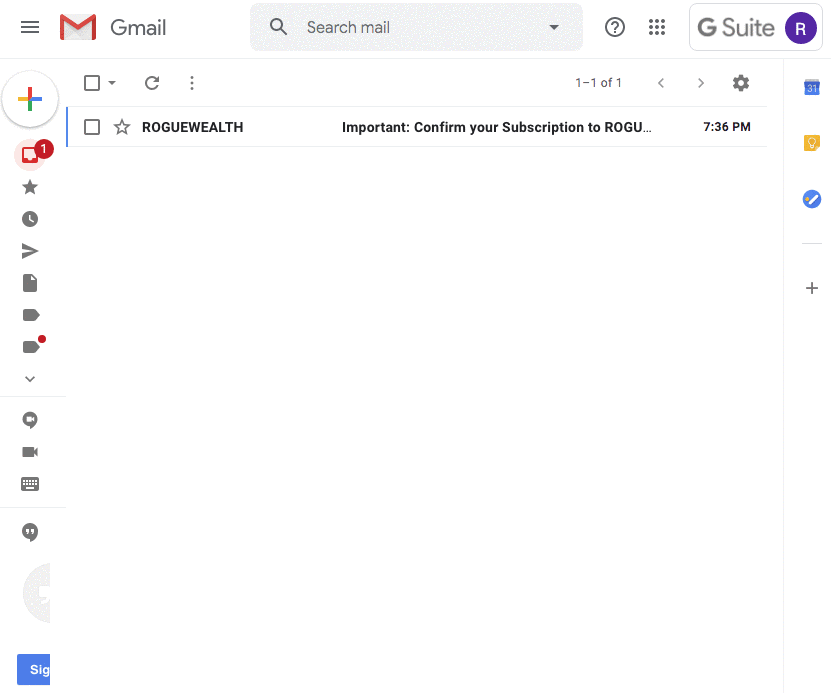Open Google Tasks side panel
831x693 pixels.
click(x=811, y=199)
